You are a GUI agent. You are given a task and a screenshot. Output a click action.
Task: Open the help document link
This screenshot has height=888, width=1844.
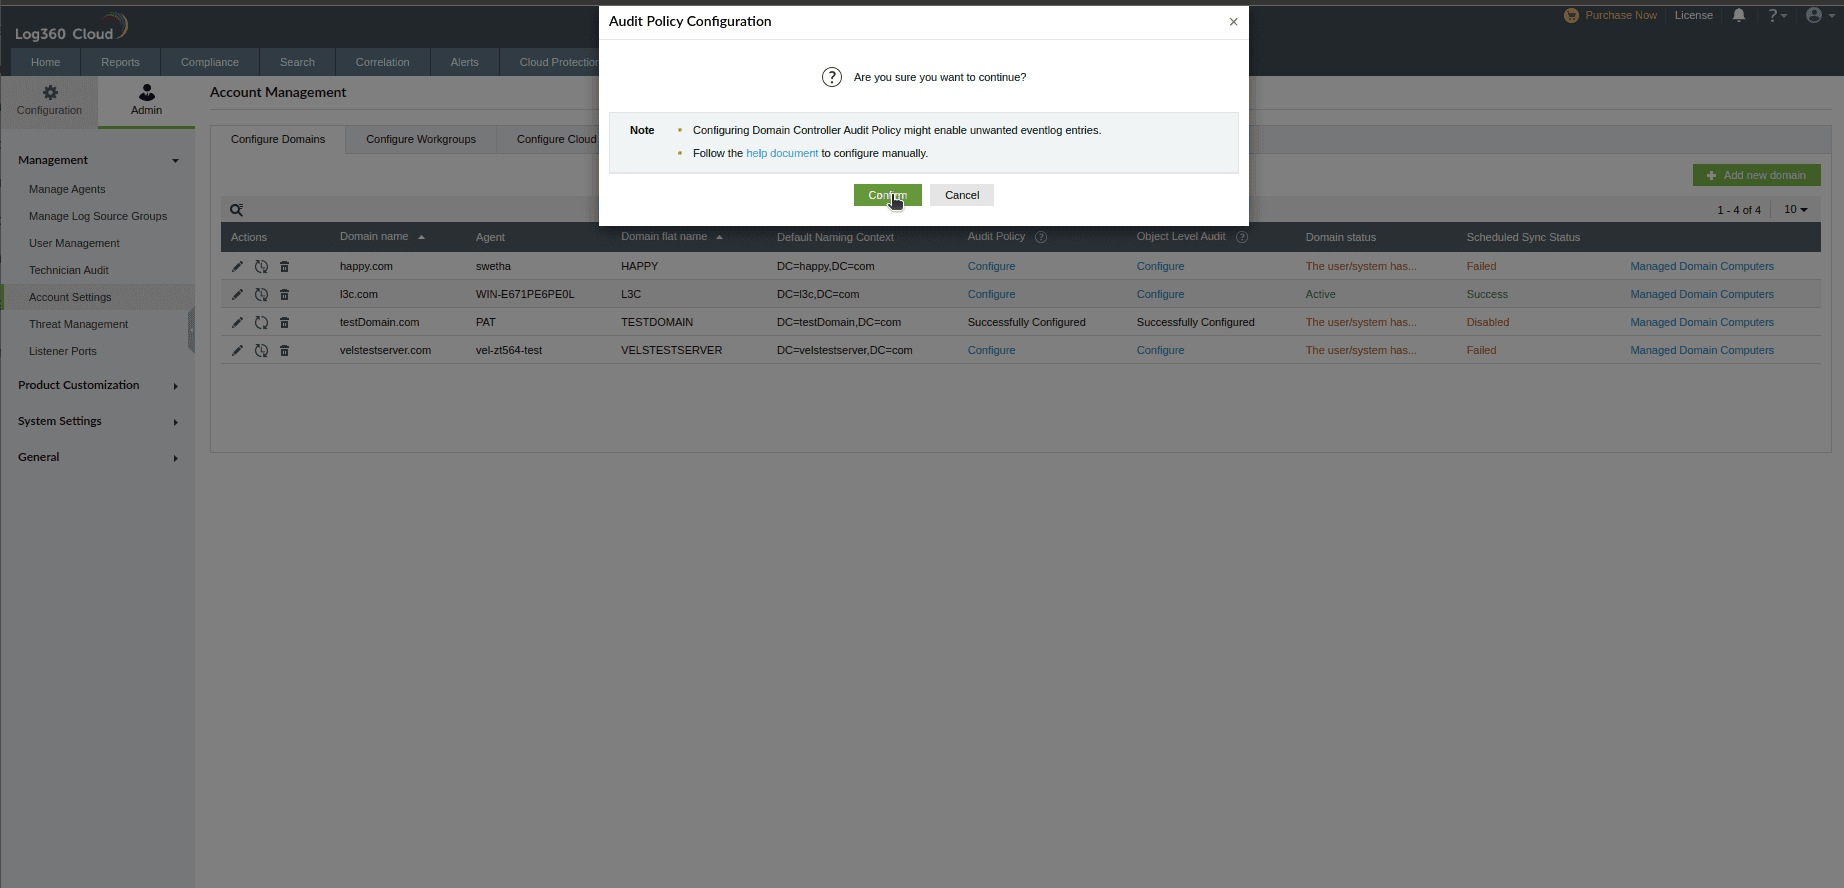[x=782, y=153]
